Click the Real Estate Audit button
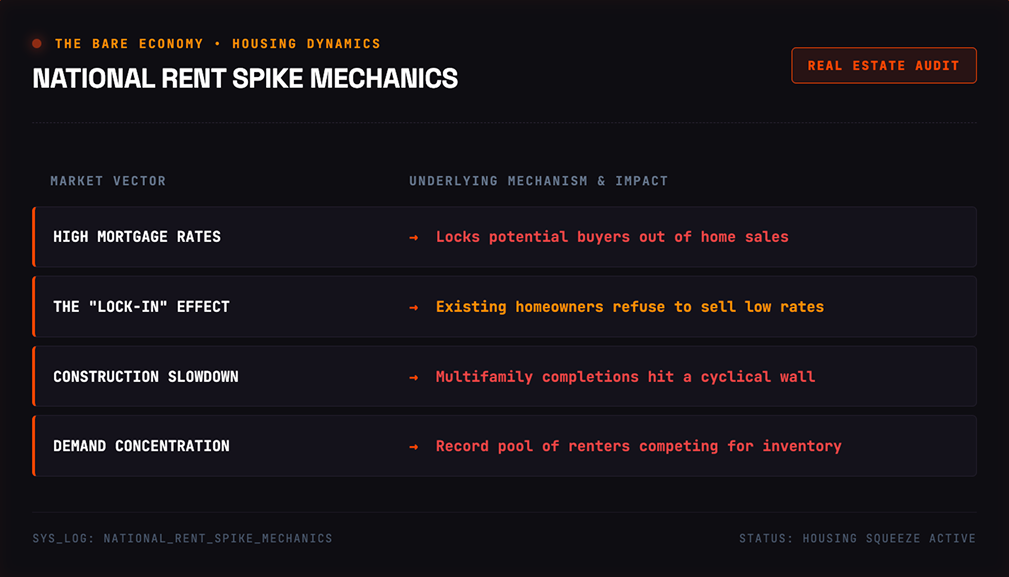This screenshot has height=577, width=1009. [x=884, y=66]
